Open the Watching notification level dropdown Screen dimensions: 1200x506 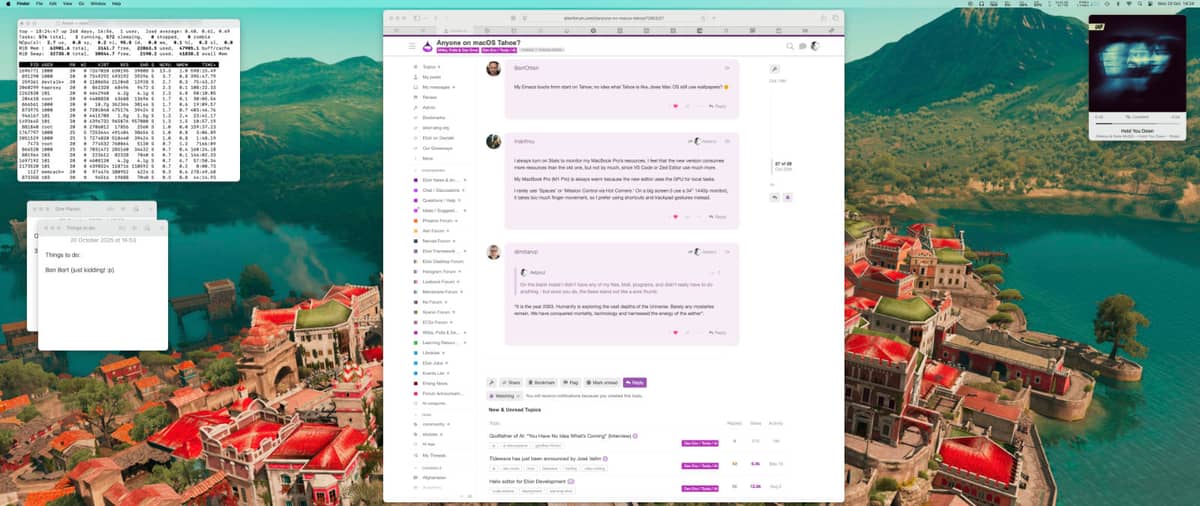[504, 396]
